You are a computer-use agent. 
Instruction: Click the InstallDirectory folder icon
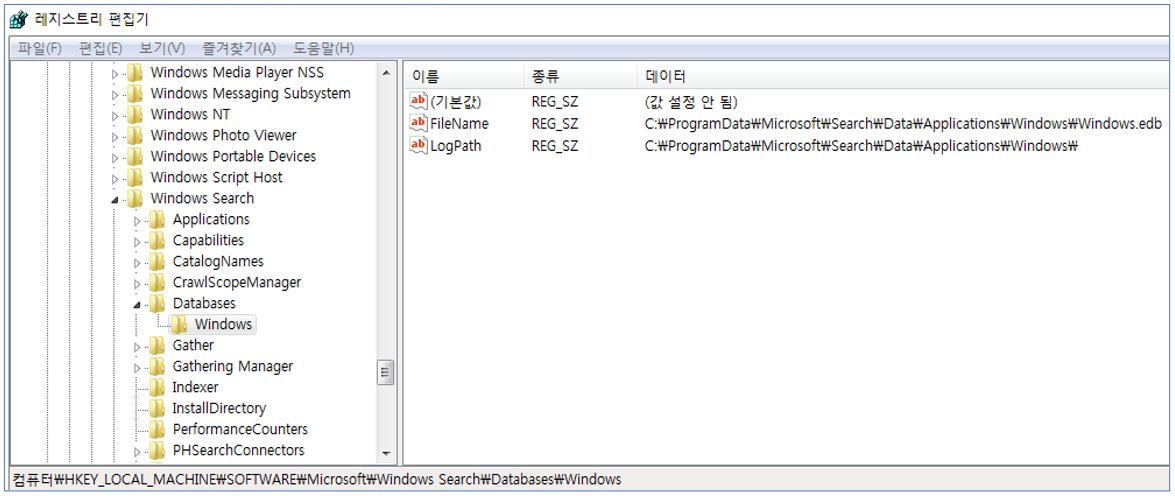click(156, 408)
